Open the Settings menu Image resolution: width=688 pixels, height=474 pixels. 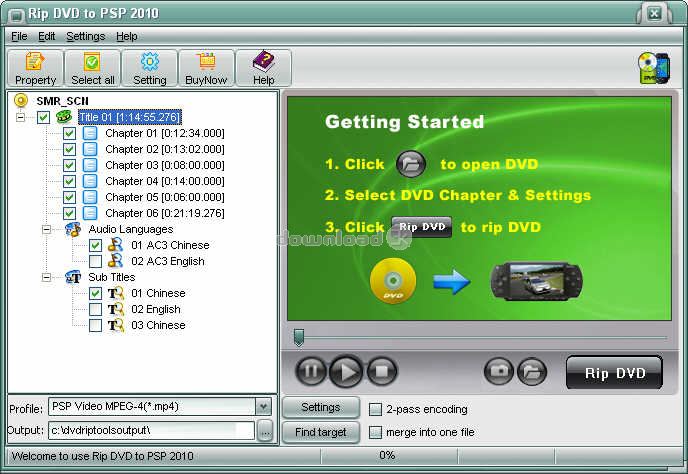[86, 36]
